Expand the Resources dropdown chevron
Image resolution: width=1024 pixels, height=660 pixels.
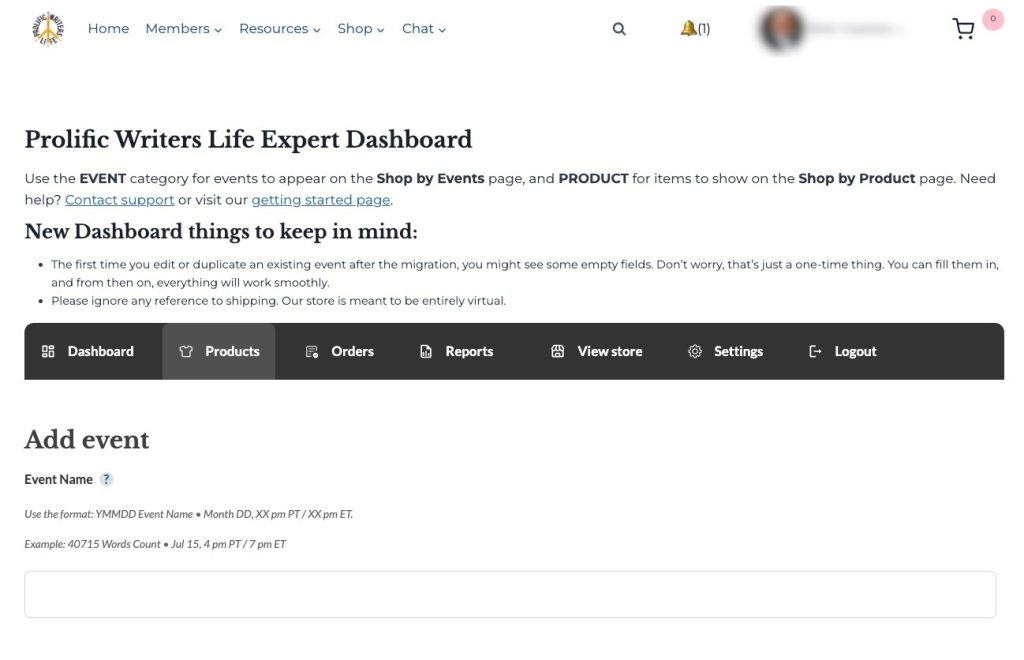click(x=317, y=30)
